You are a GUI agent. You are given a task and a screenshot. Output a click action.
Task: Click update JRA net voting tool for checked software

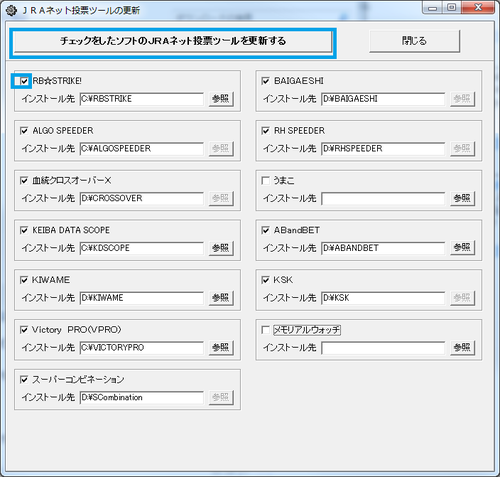[173, 41]
